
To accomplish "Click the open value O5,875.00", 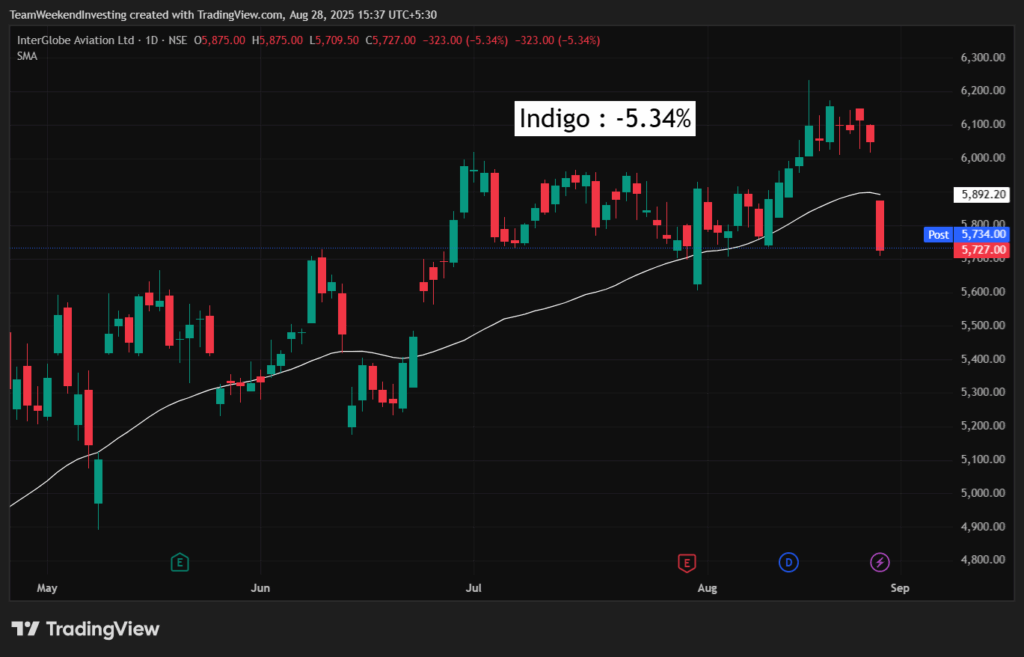I will (219, 40).
